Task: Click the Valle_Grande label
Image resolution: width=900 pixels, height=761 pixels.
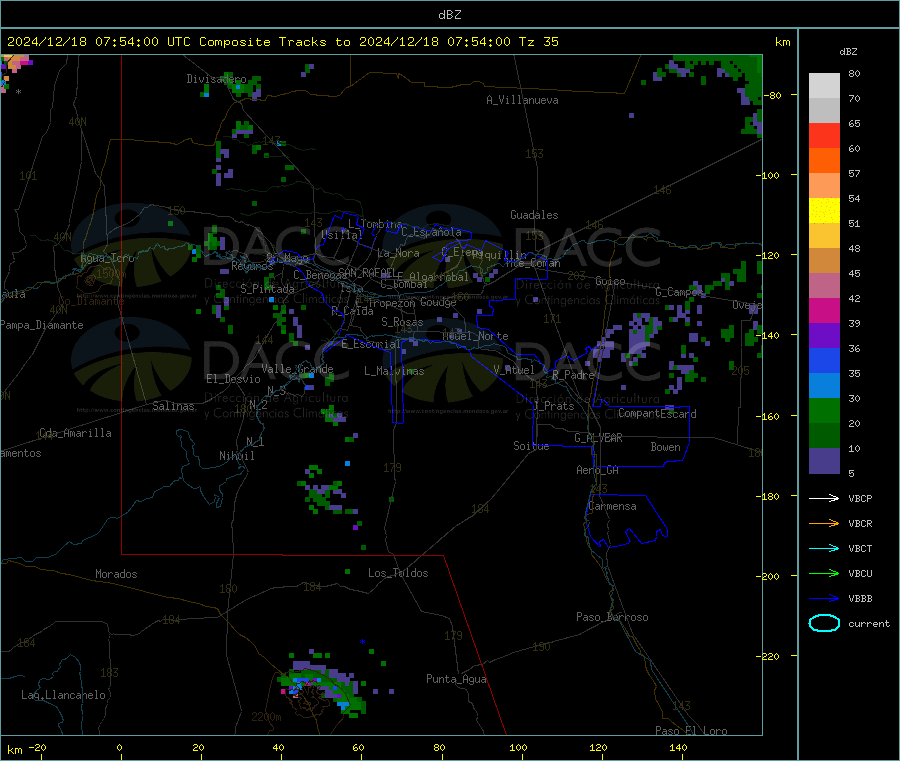Action: coord(297,369)
